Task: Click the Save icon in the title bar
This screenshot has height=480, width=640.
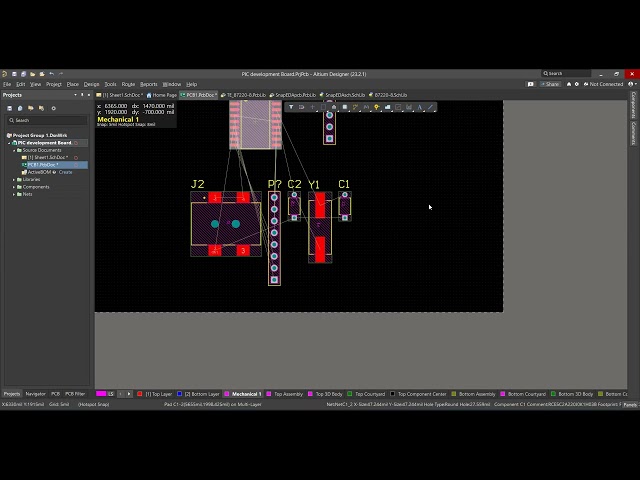Action: click(14, 74)
